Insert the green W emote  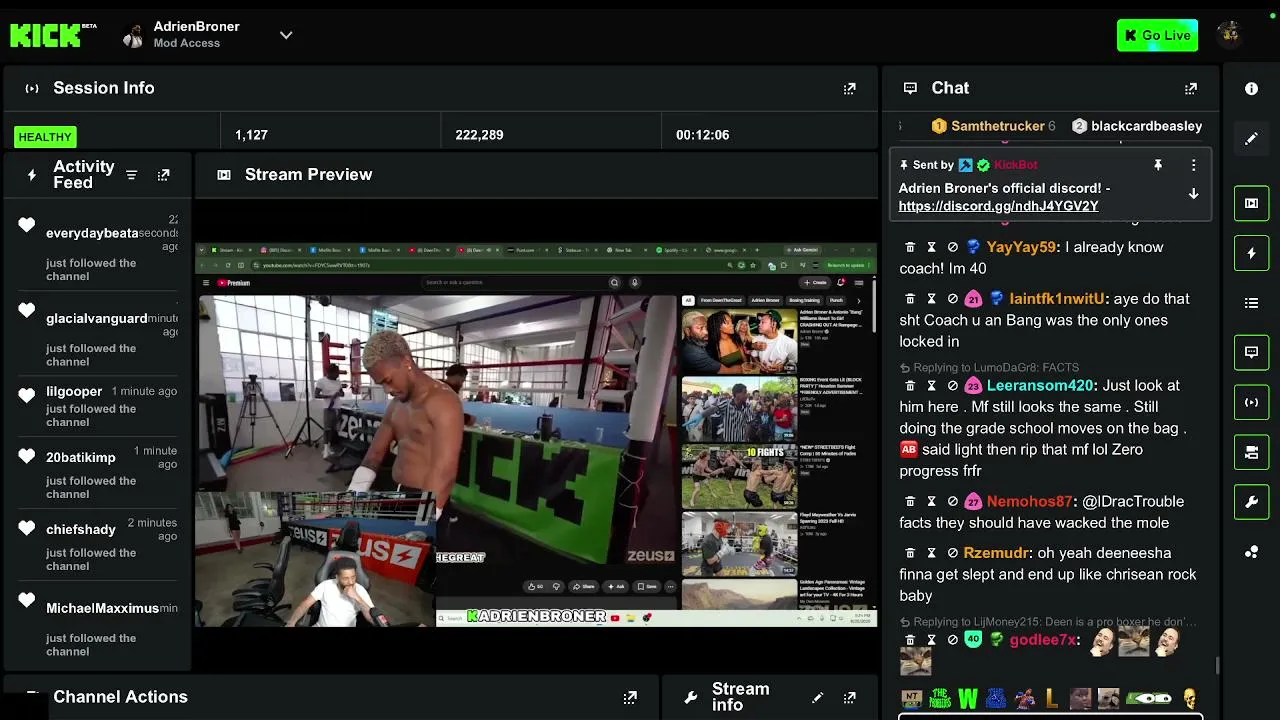(x=967, y=698)
